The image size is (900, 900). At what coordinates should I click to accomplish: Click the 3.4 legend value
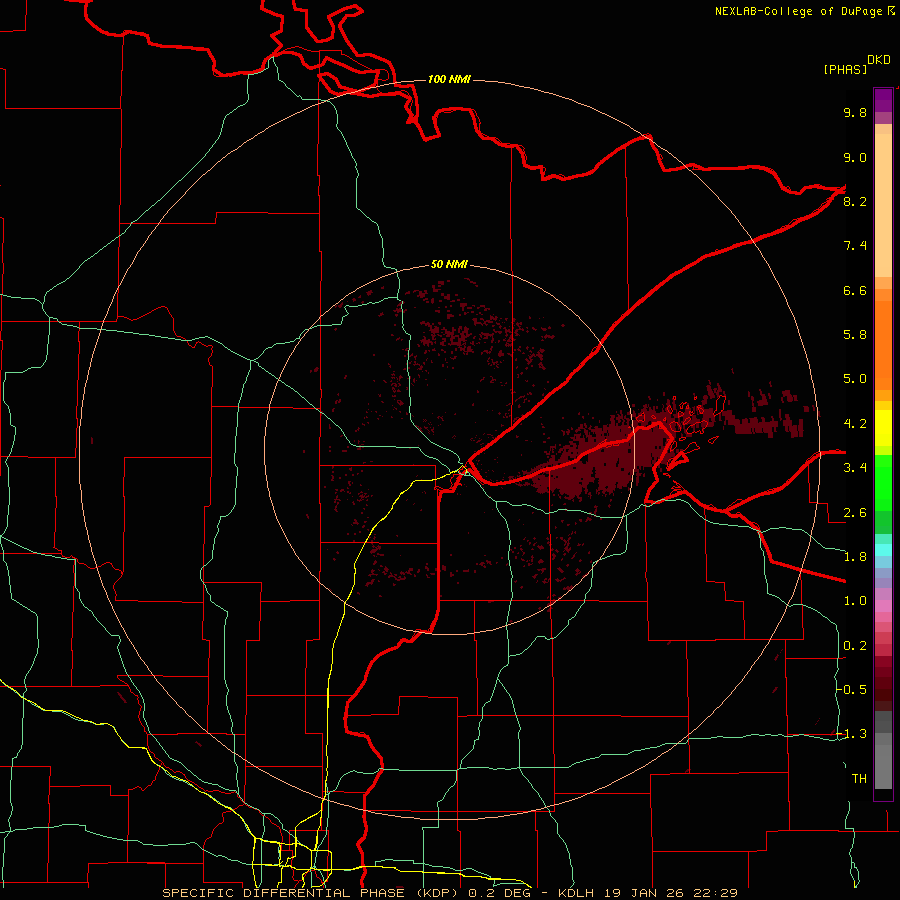click(855, 468)
